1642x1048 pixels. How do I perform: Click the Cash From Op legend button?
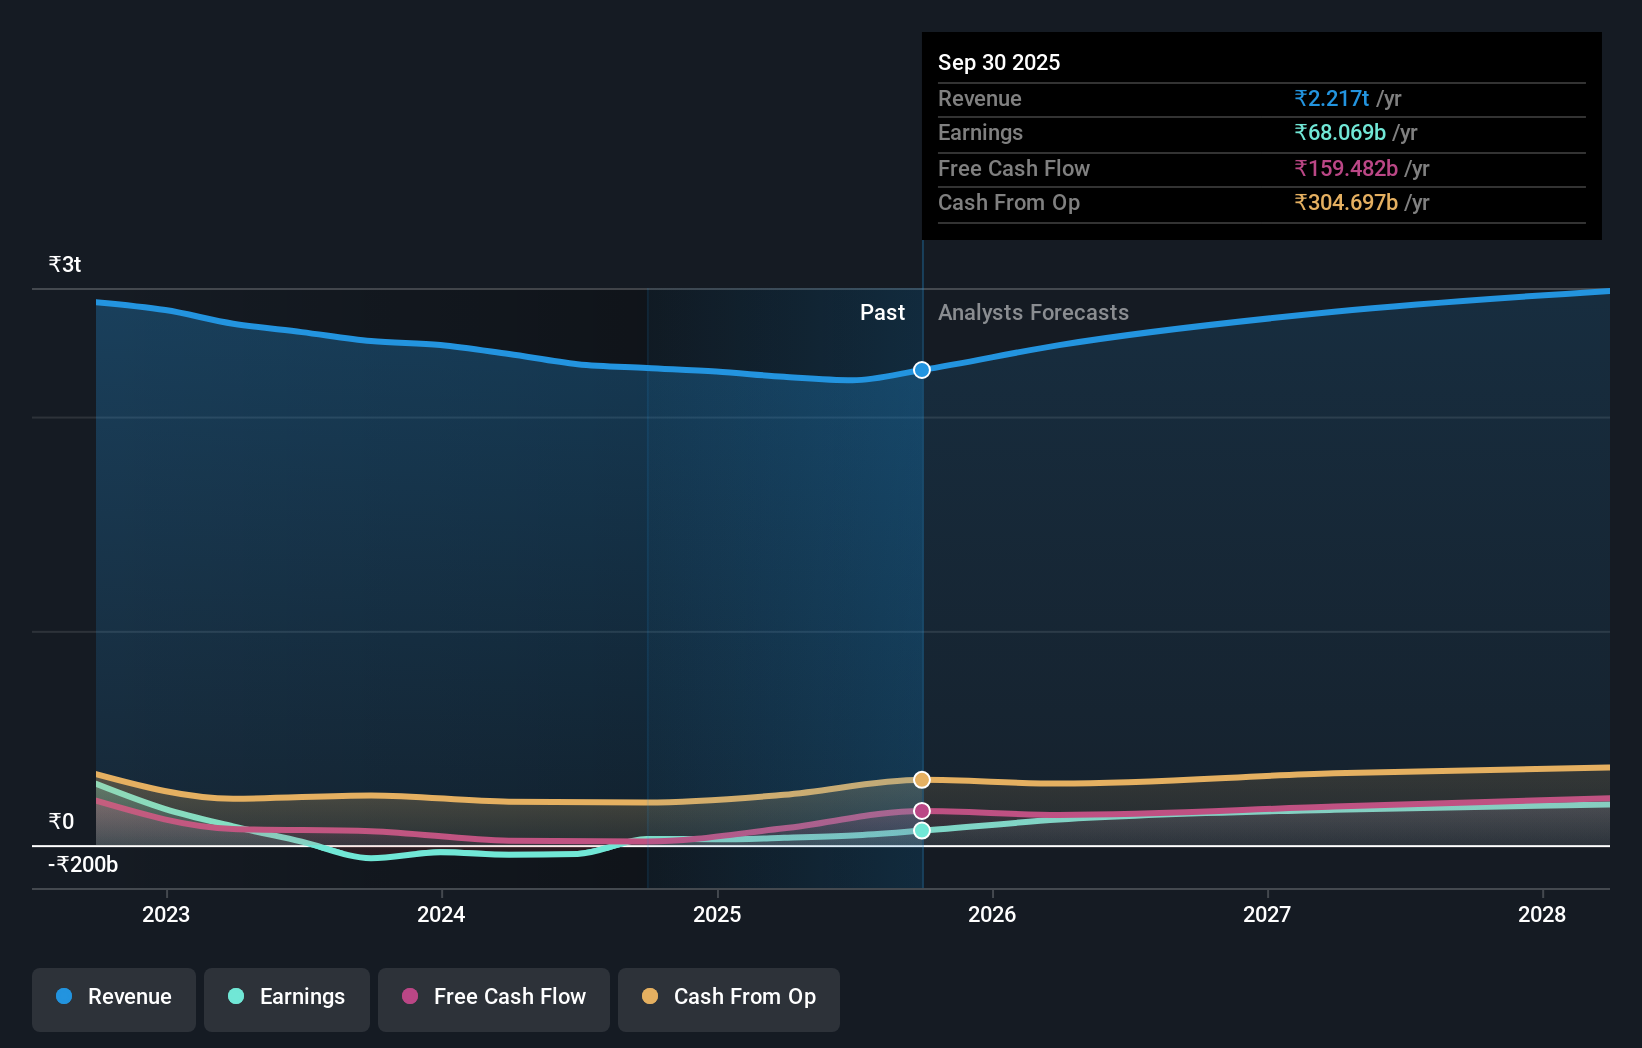[728, 999]
